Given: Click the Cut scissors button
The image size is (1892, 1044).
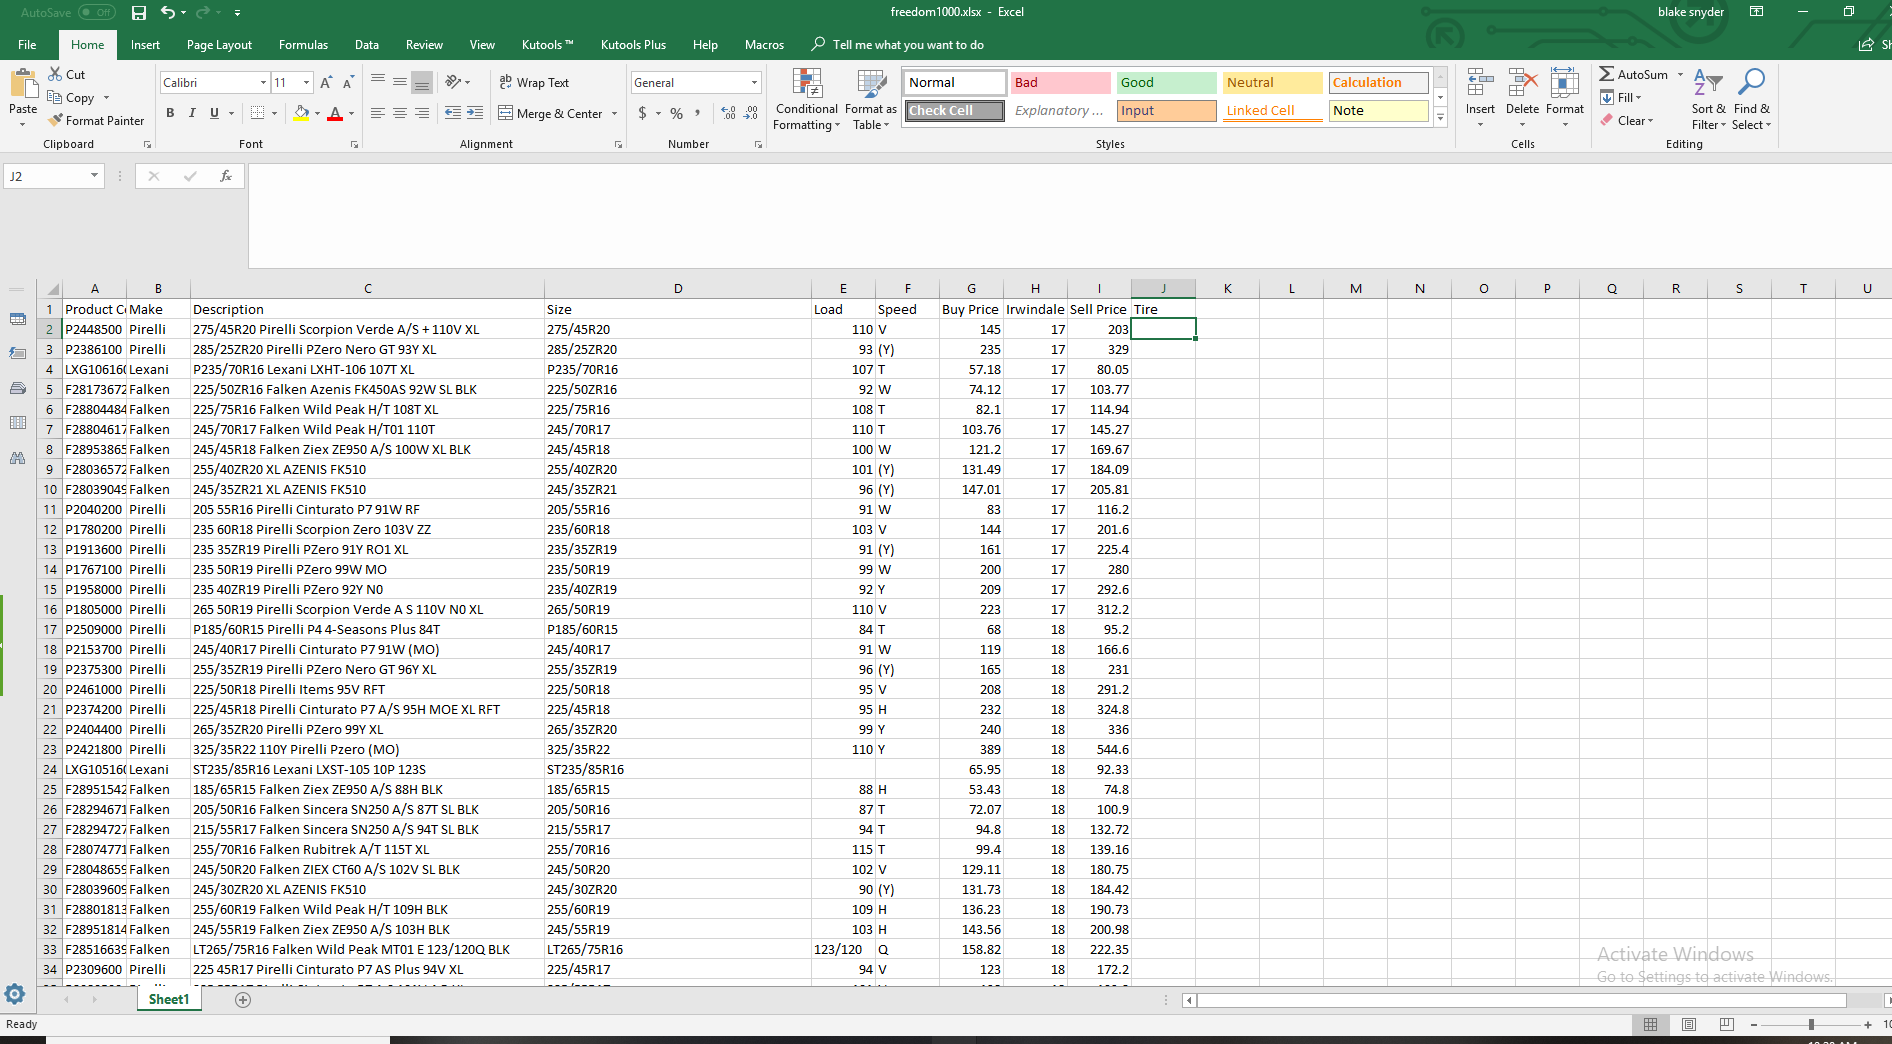Looking at the screenshot, I should [67, 75].
